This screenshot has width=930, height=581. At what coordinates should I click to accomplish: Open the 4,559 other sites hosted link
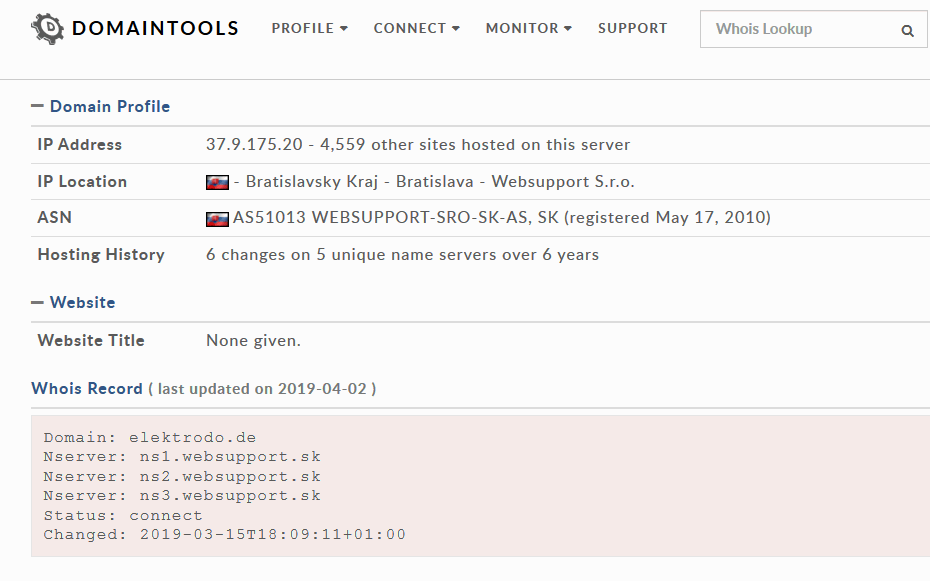coord(475,145)
